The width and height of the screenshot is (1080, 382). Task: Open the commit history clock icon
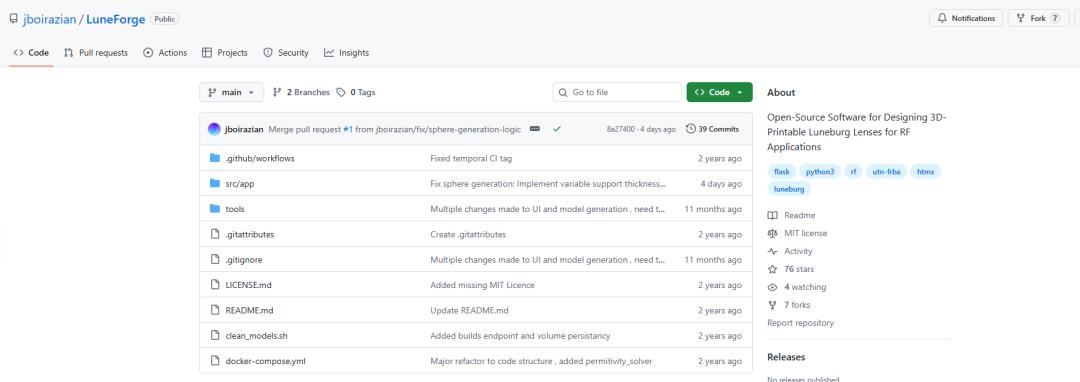tap(691, 129)
